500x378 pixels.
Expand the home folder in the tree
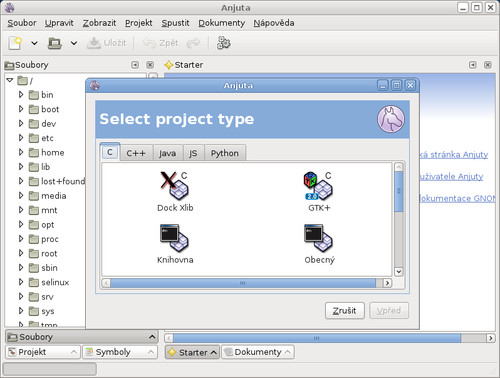(21, 152)
